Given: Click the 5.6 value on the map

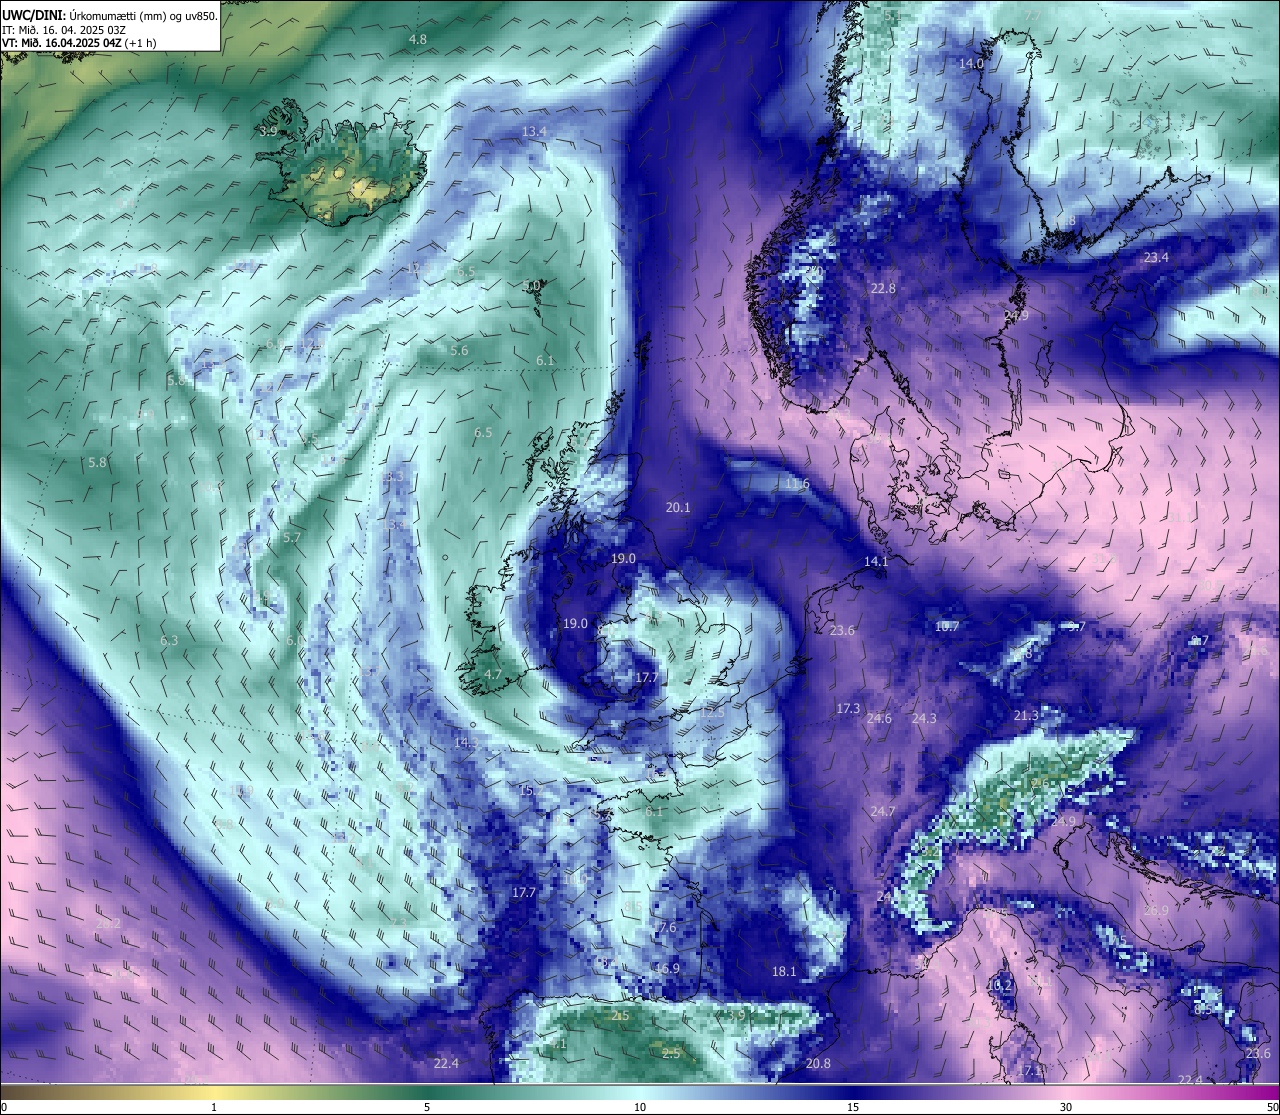Looking at the screenshot, I should (459, 350).
